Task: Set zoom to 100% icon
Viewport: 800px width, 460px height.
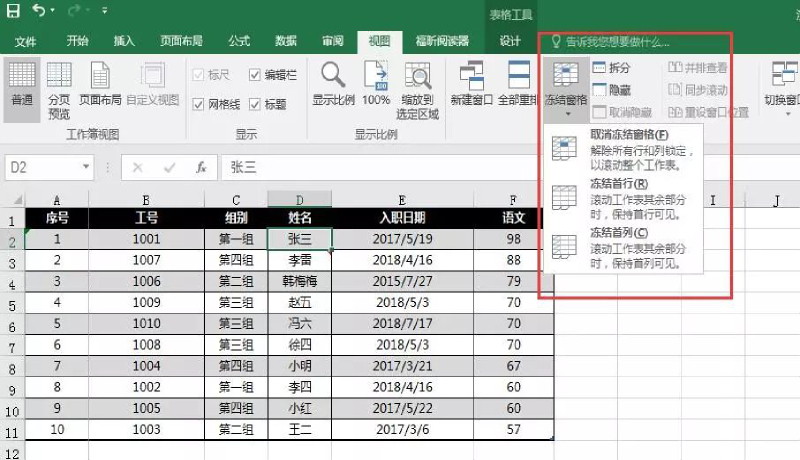Action: 376,82
